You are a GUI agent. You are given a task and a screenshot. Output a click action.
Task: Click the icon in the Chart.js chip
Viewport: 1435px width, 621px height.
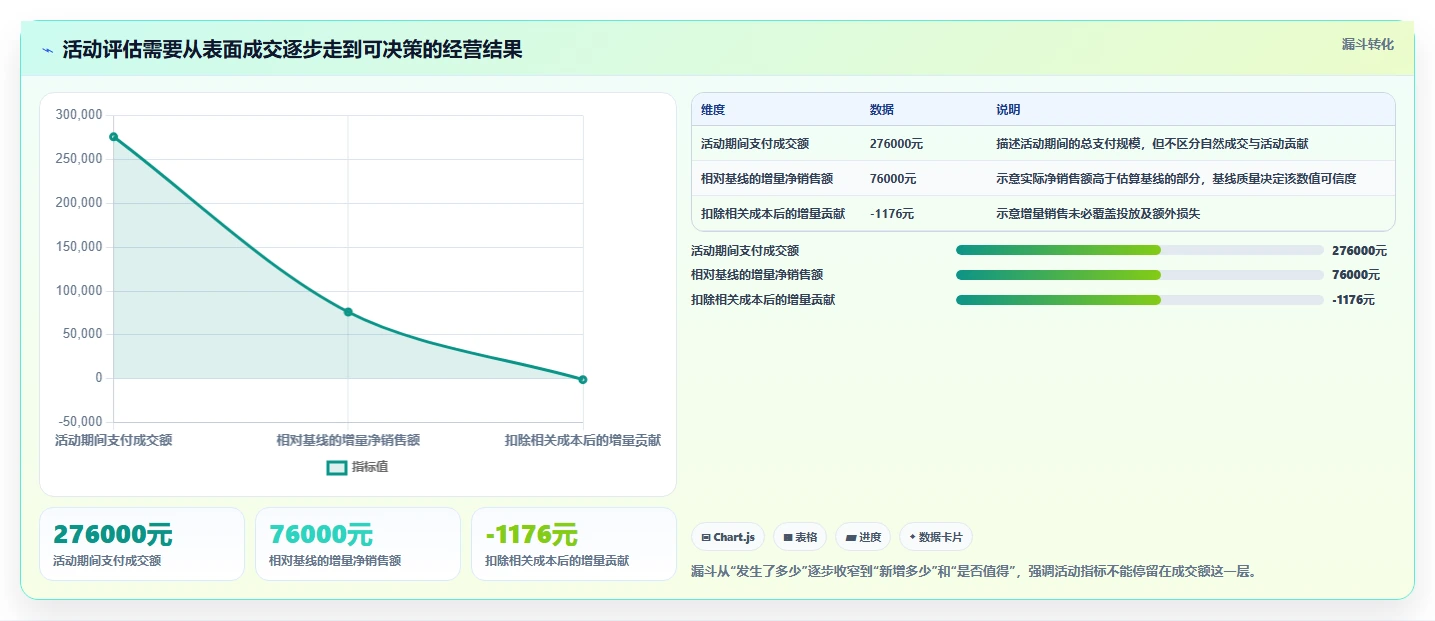[x=706, y=538]
